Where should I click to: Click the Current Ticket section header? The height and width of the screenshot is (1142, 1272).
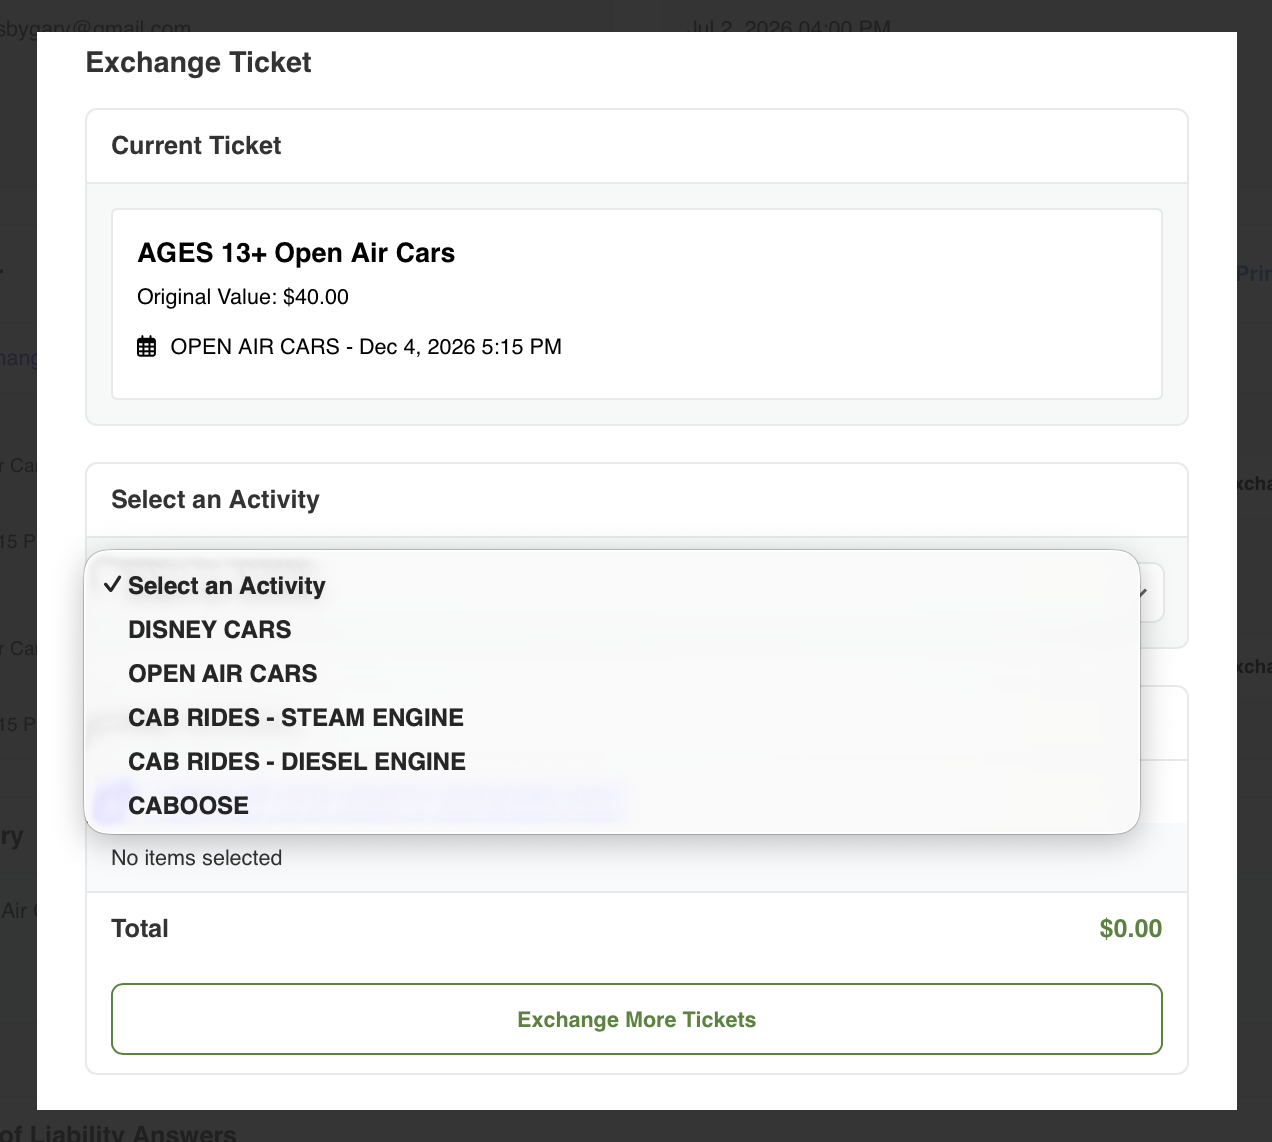click(x=196, y=146)
